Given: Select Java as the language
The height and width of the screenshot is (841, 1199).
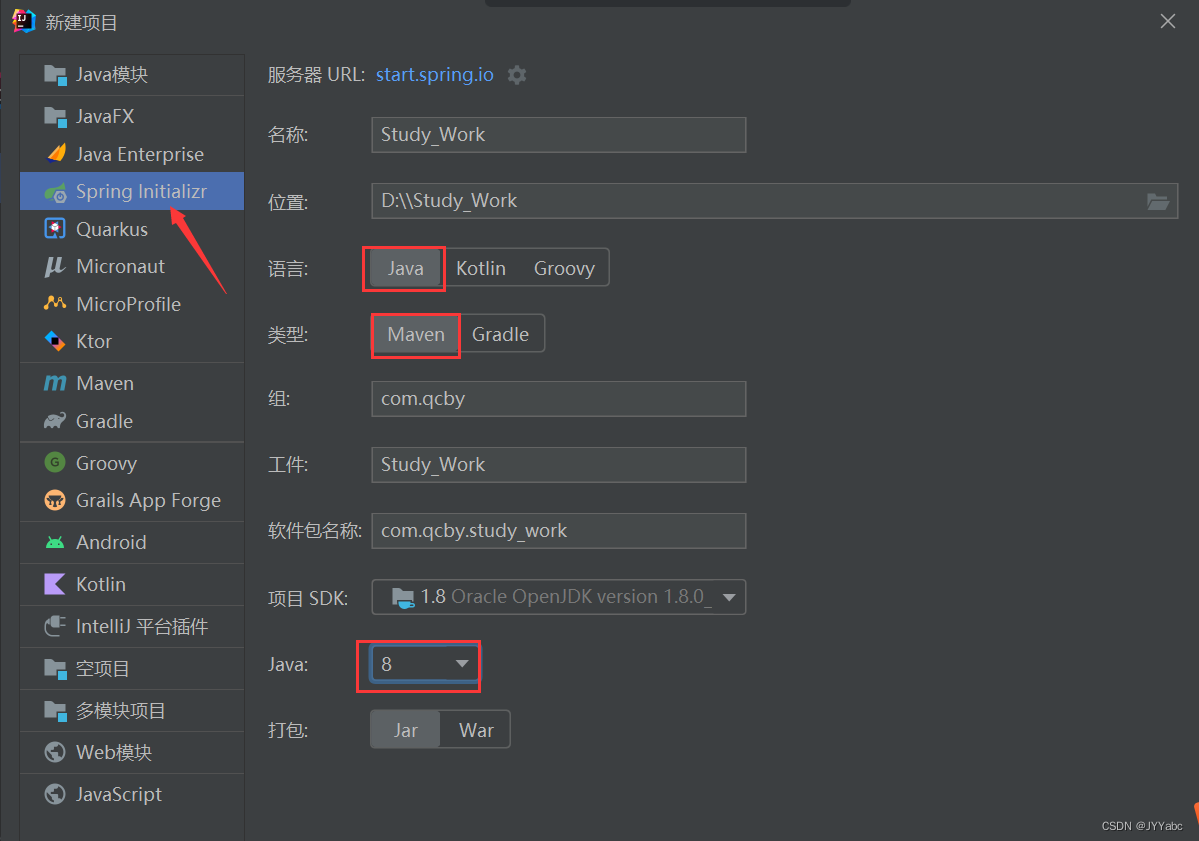Looking at the screenshot, I should coord(405,268).
